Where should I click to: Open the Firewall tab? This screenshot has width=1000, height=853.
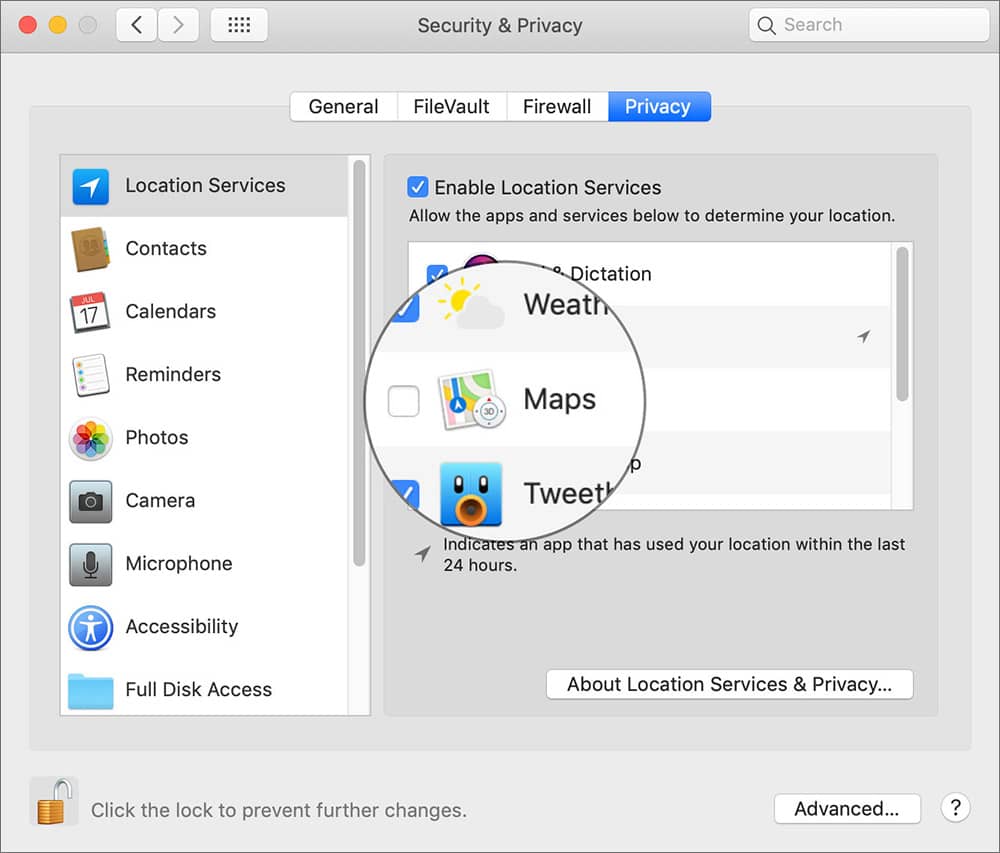[557, 106]
